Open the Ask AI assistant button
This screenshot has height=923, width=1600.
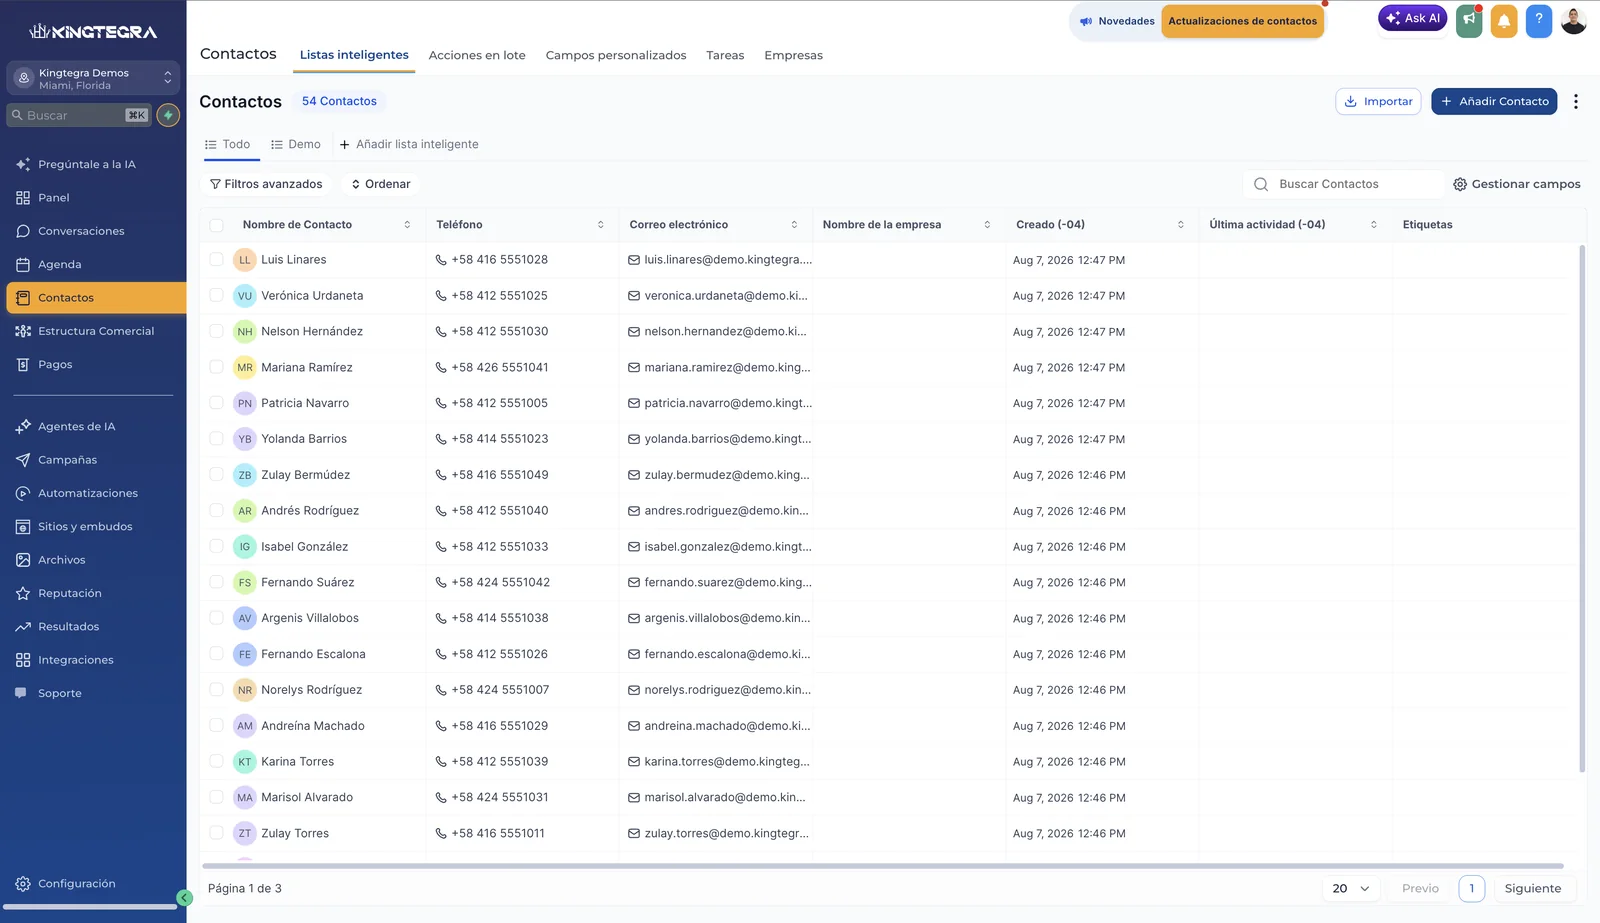[1412, 18]
